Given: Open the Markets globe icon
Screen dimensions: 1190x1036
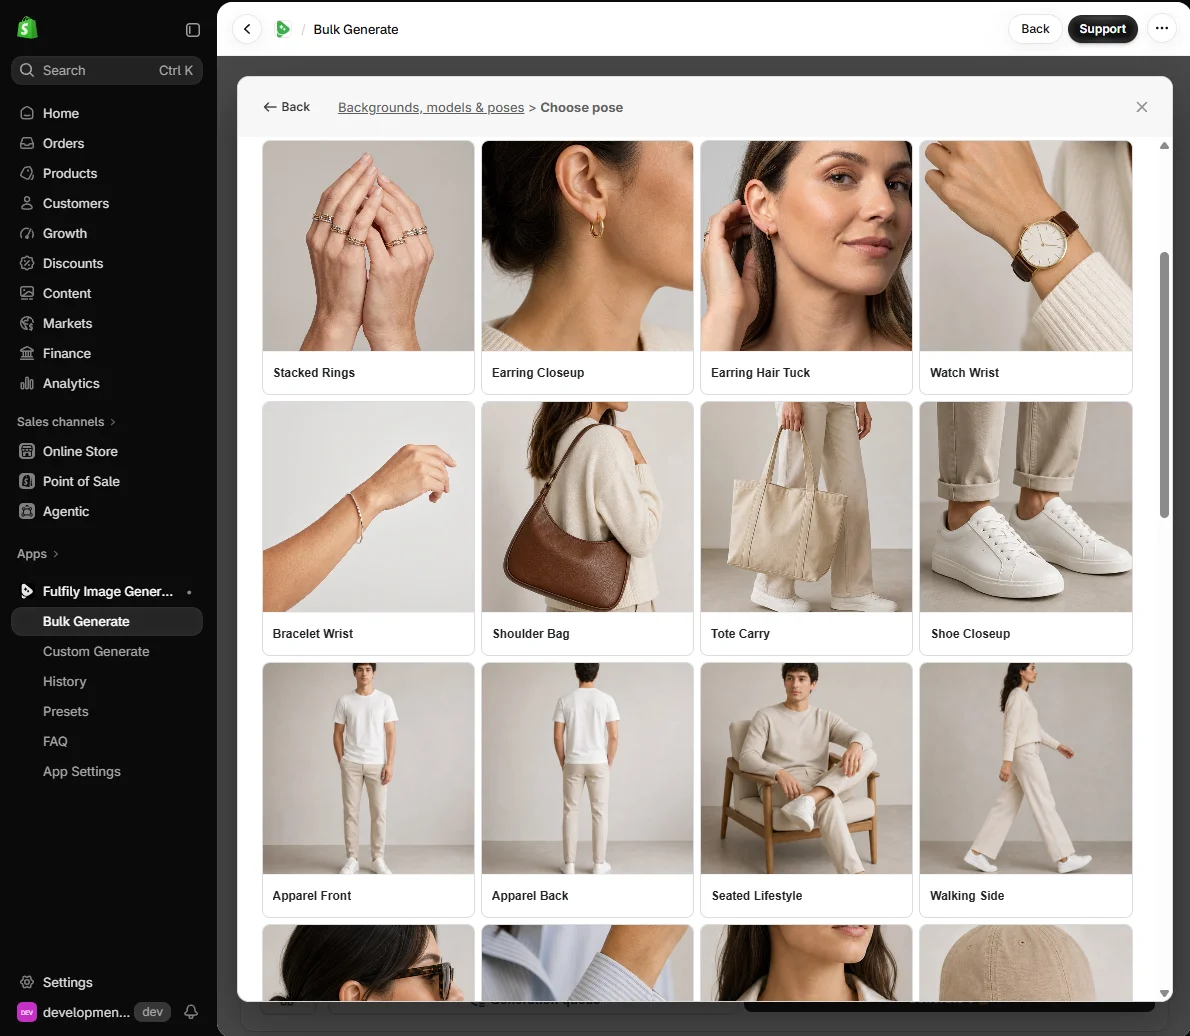Looking at the screenshot, I should [27, 323].
